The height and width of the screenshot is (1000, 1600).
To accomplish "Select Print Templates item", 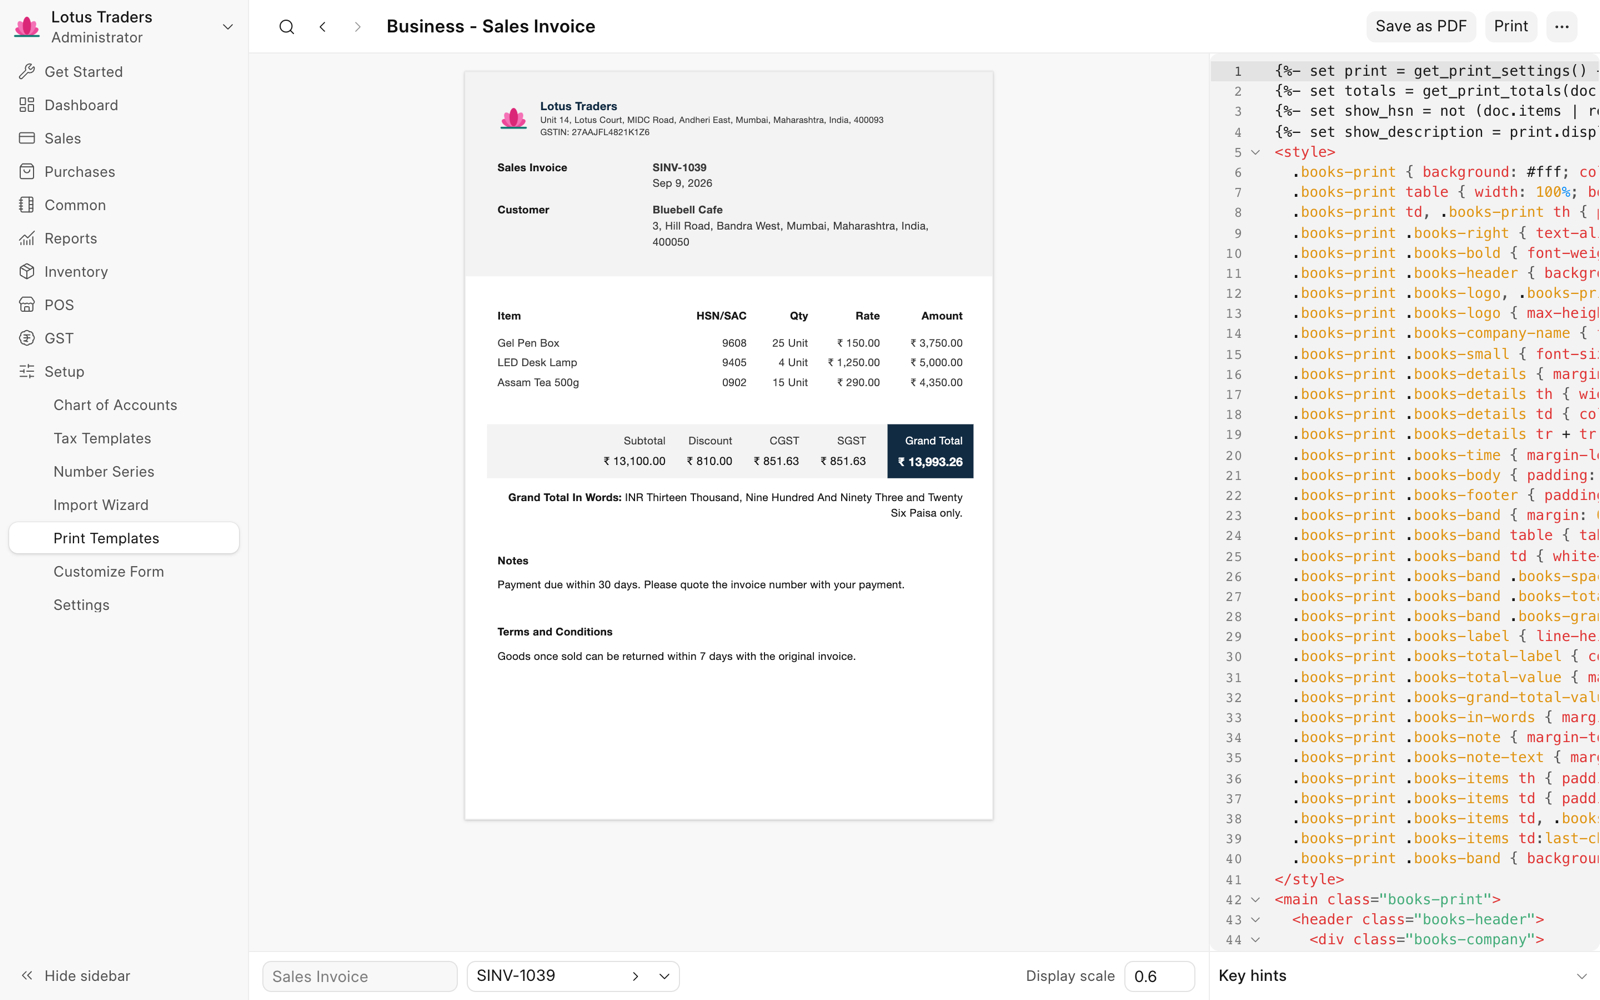I will [124, 538].
